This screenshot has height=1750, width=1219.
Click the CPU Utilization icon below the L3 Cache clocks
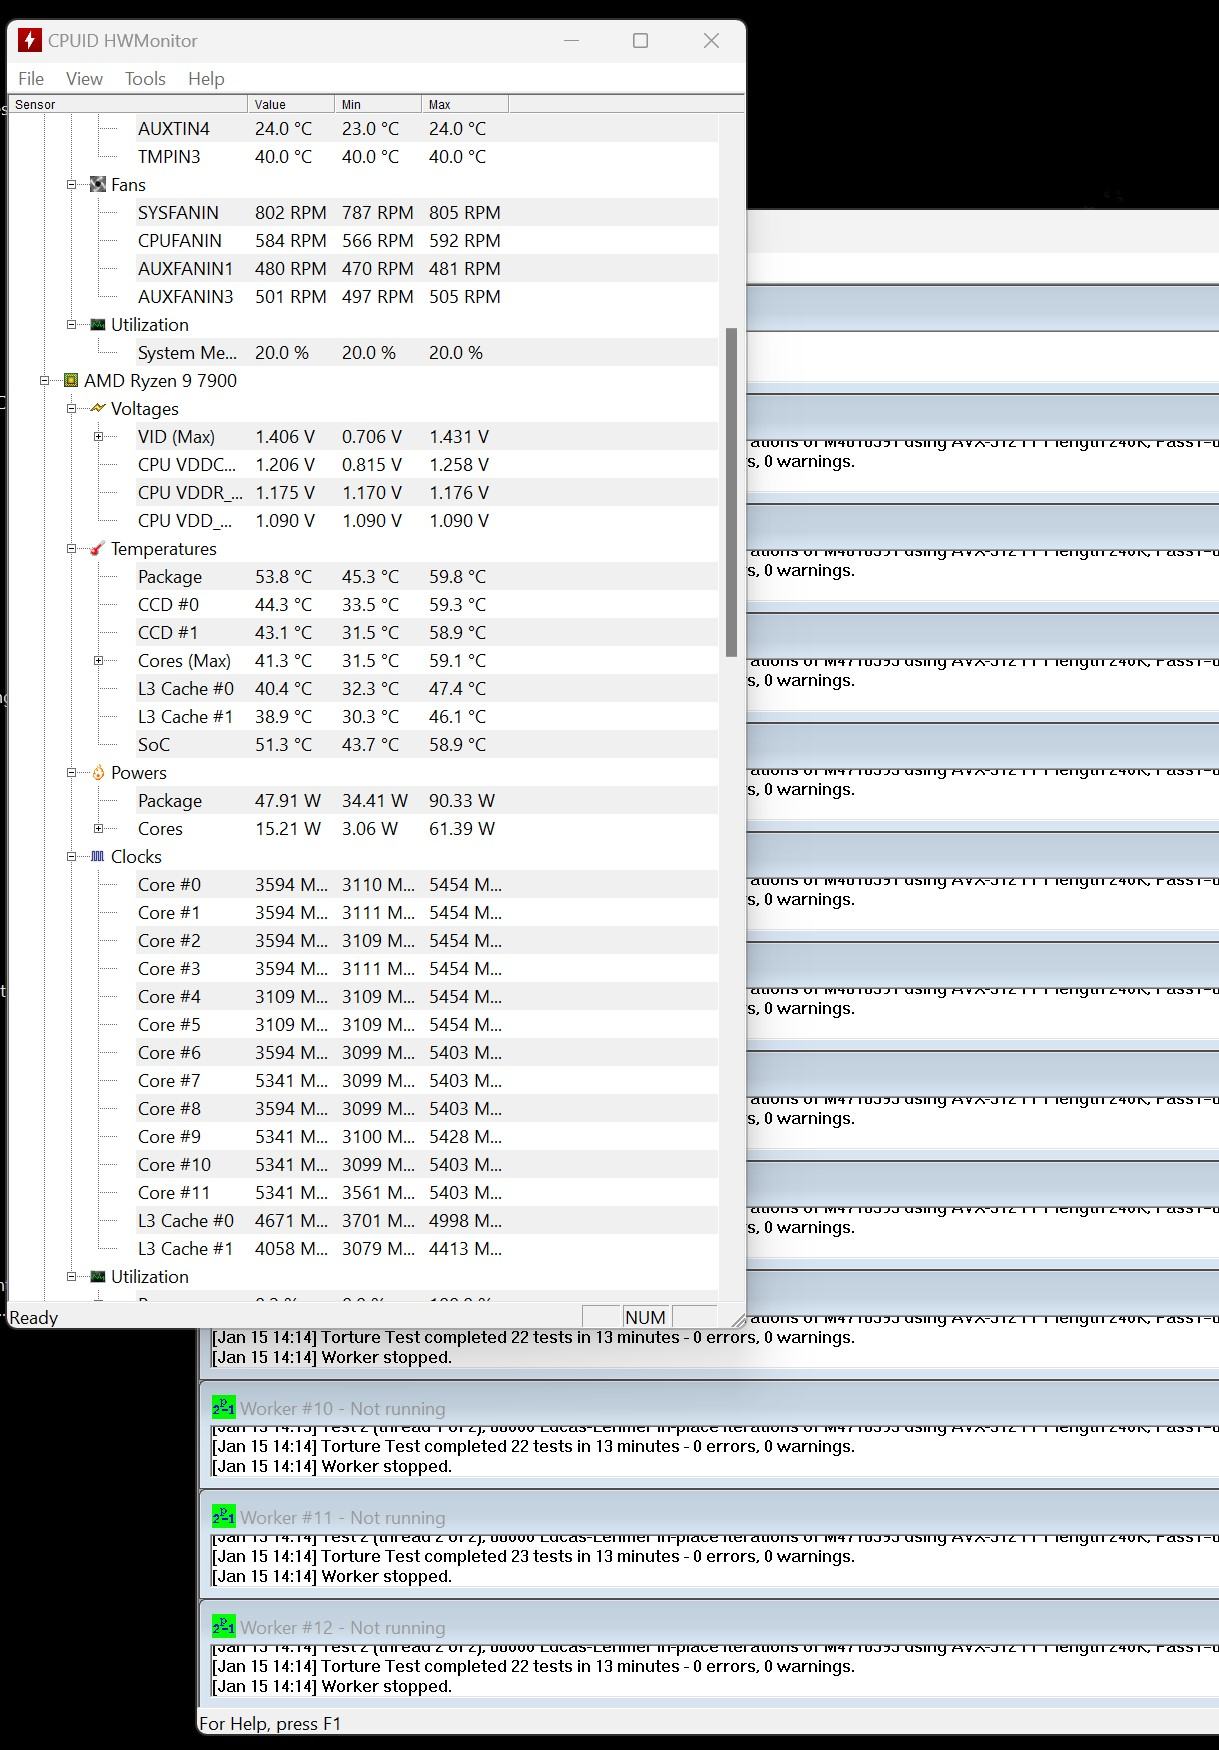point(98,1276)
